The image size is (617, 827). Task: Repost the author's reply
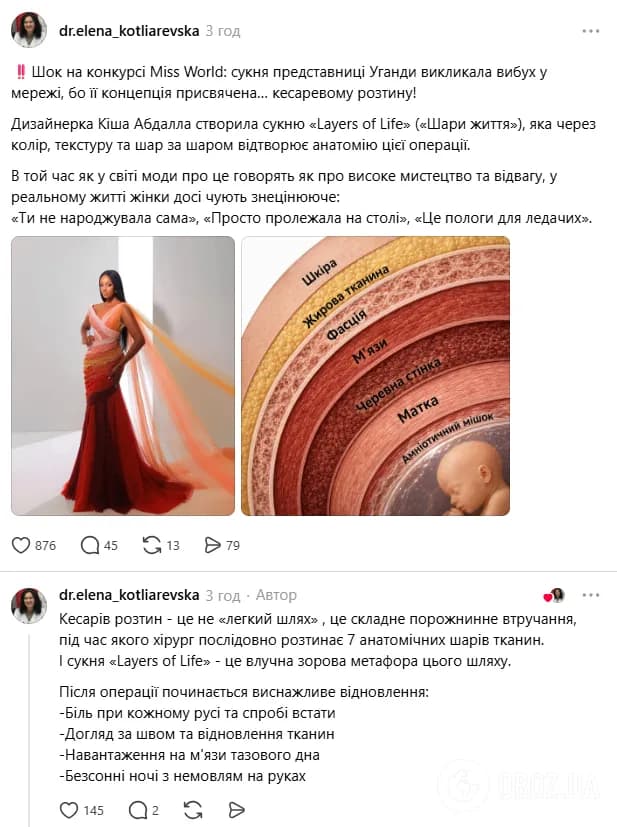(193, 810)
